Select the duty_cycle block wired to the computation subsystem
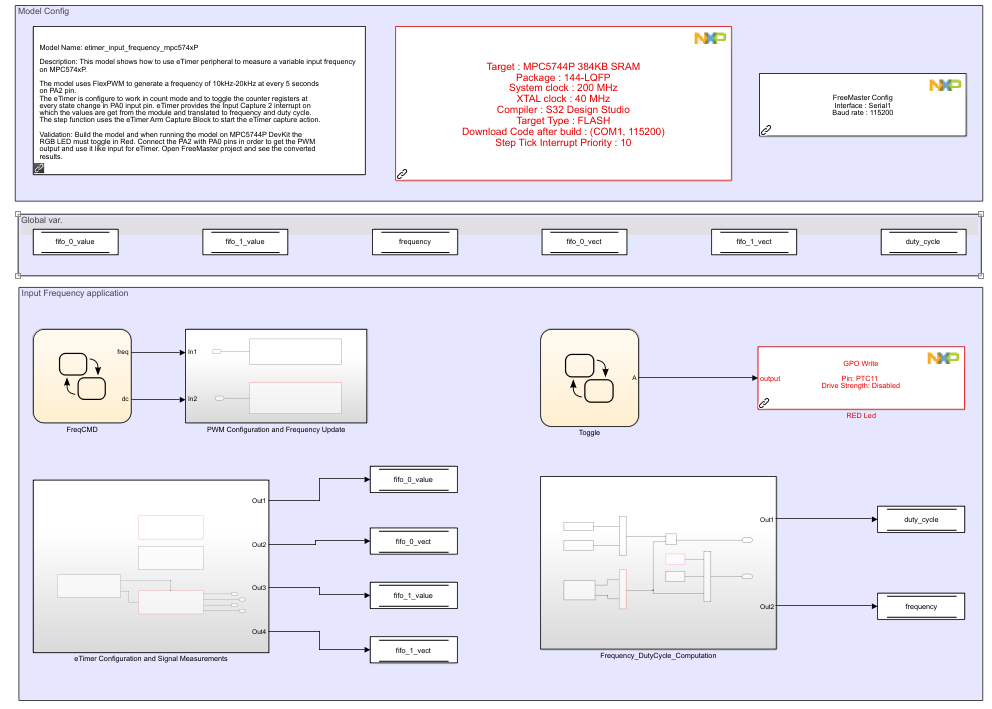 (x=921, y=520)
